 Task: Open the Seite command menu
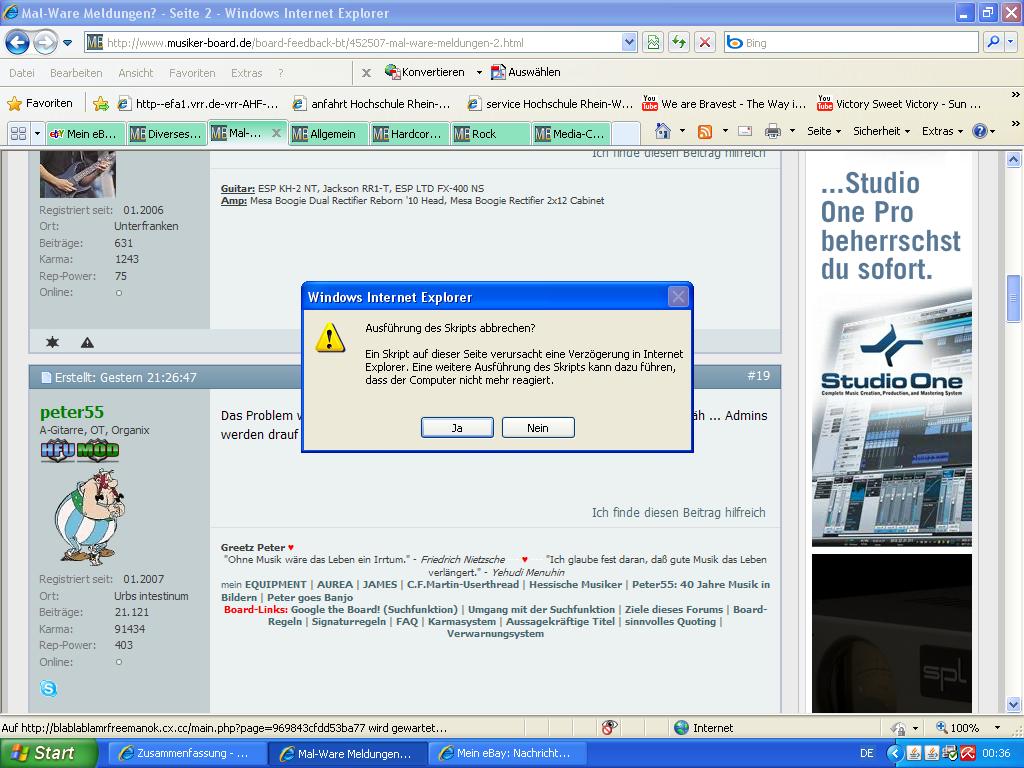pos(823,131)
